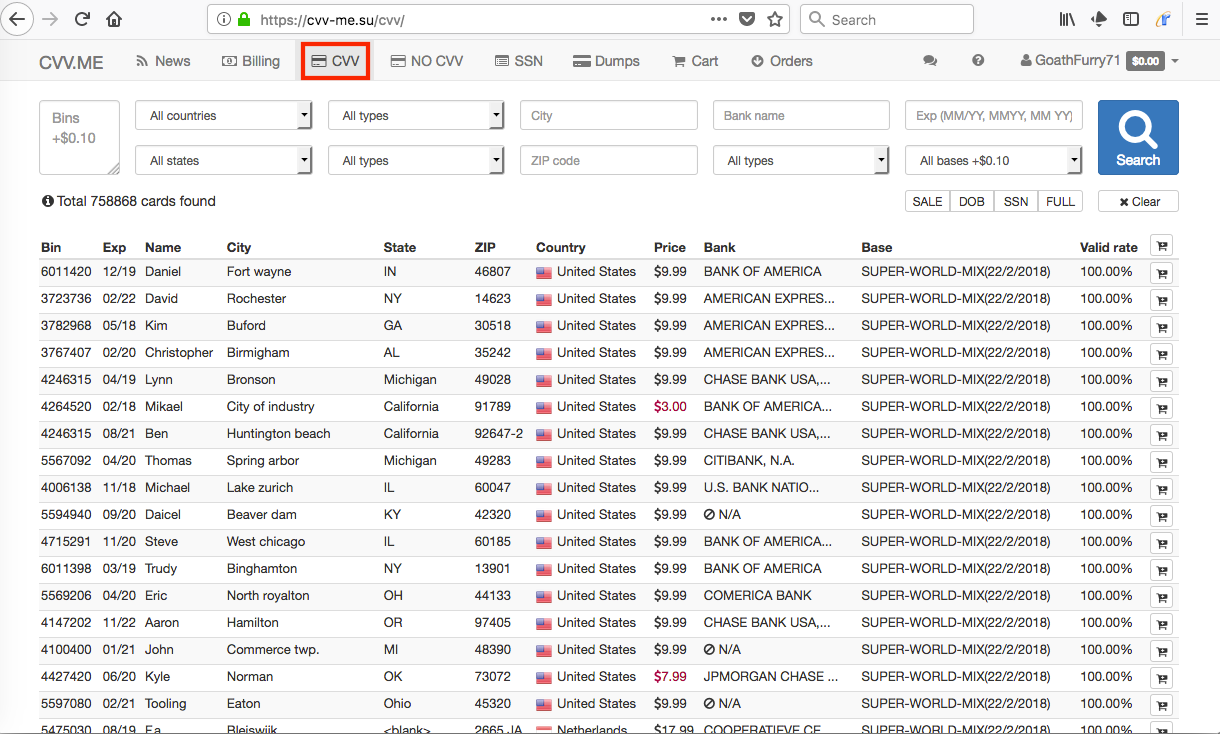
Task: Reload the page with the refresh icon
Action: [83, 19]
